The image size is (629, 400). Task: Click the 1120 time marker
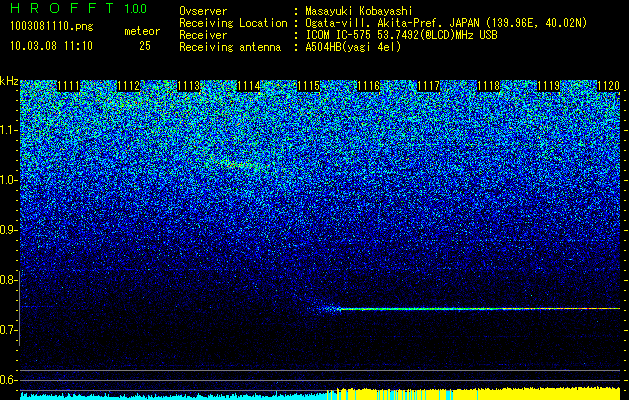[x=609, y=86]
